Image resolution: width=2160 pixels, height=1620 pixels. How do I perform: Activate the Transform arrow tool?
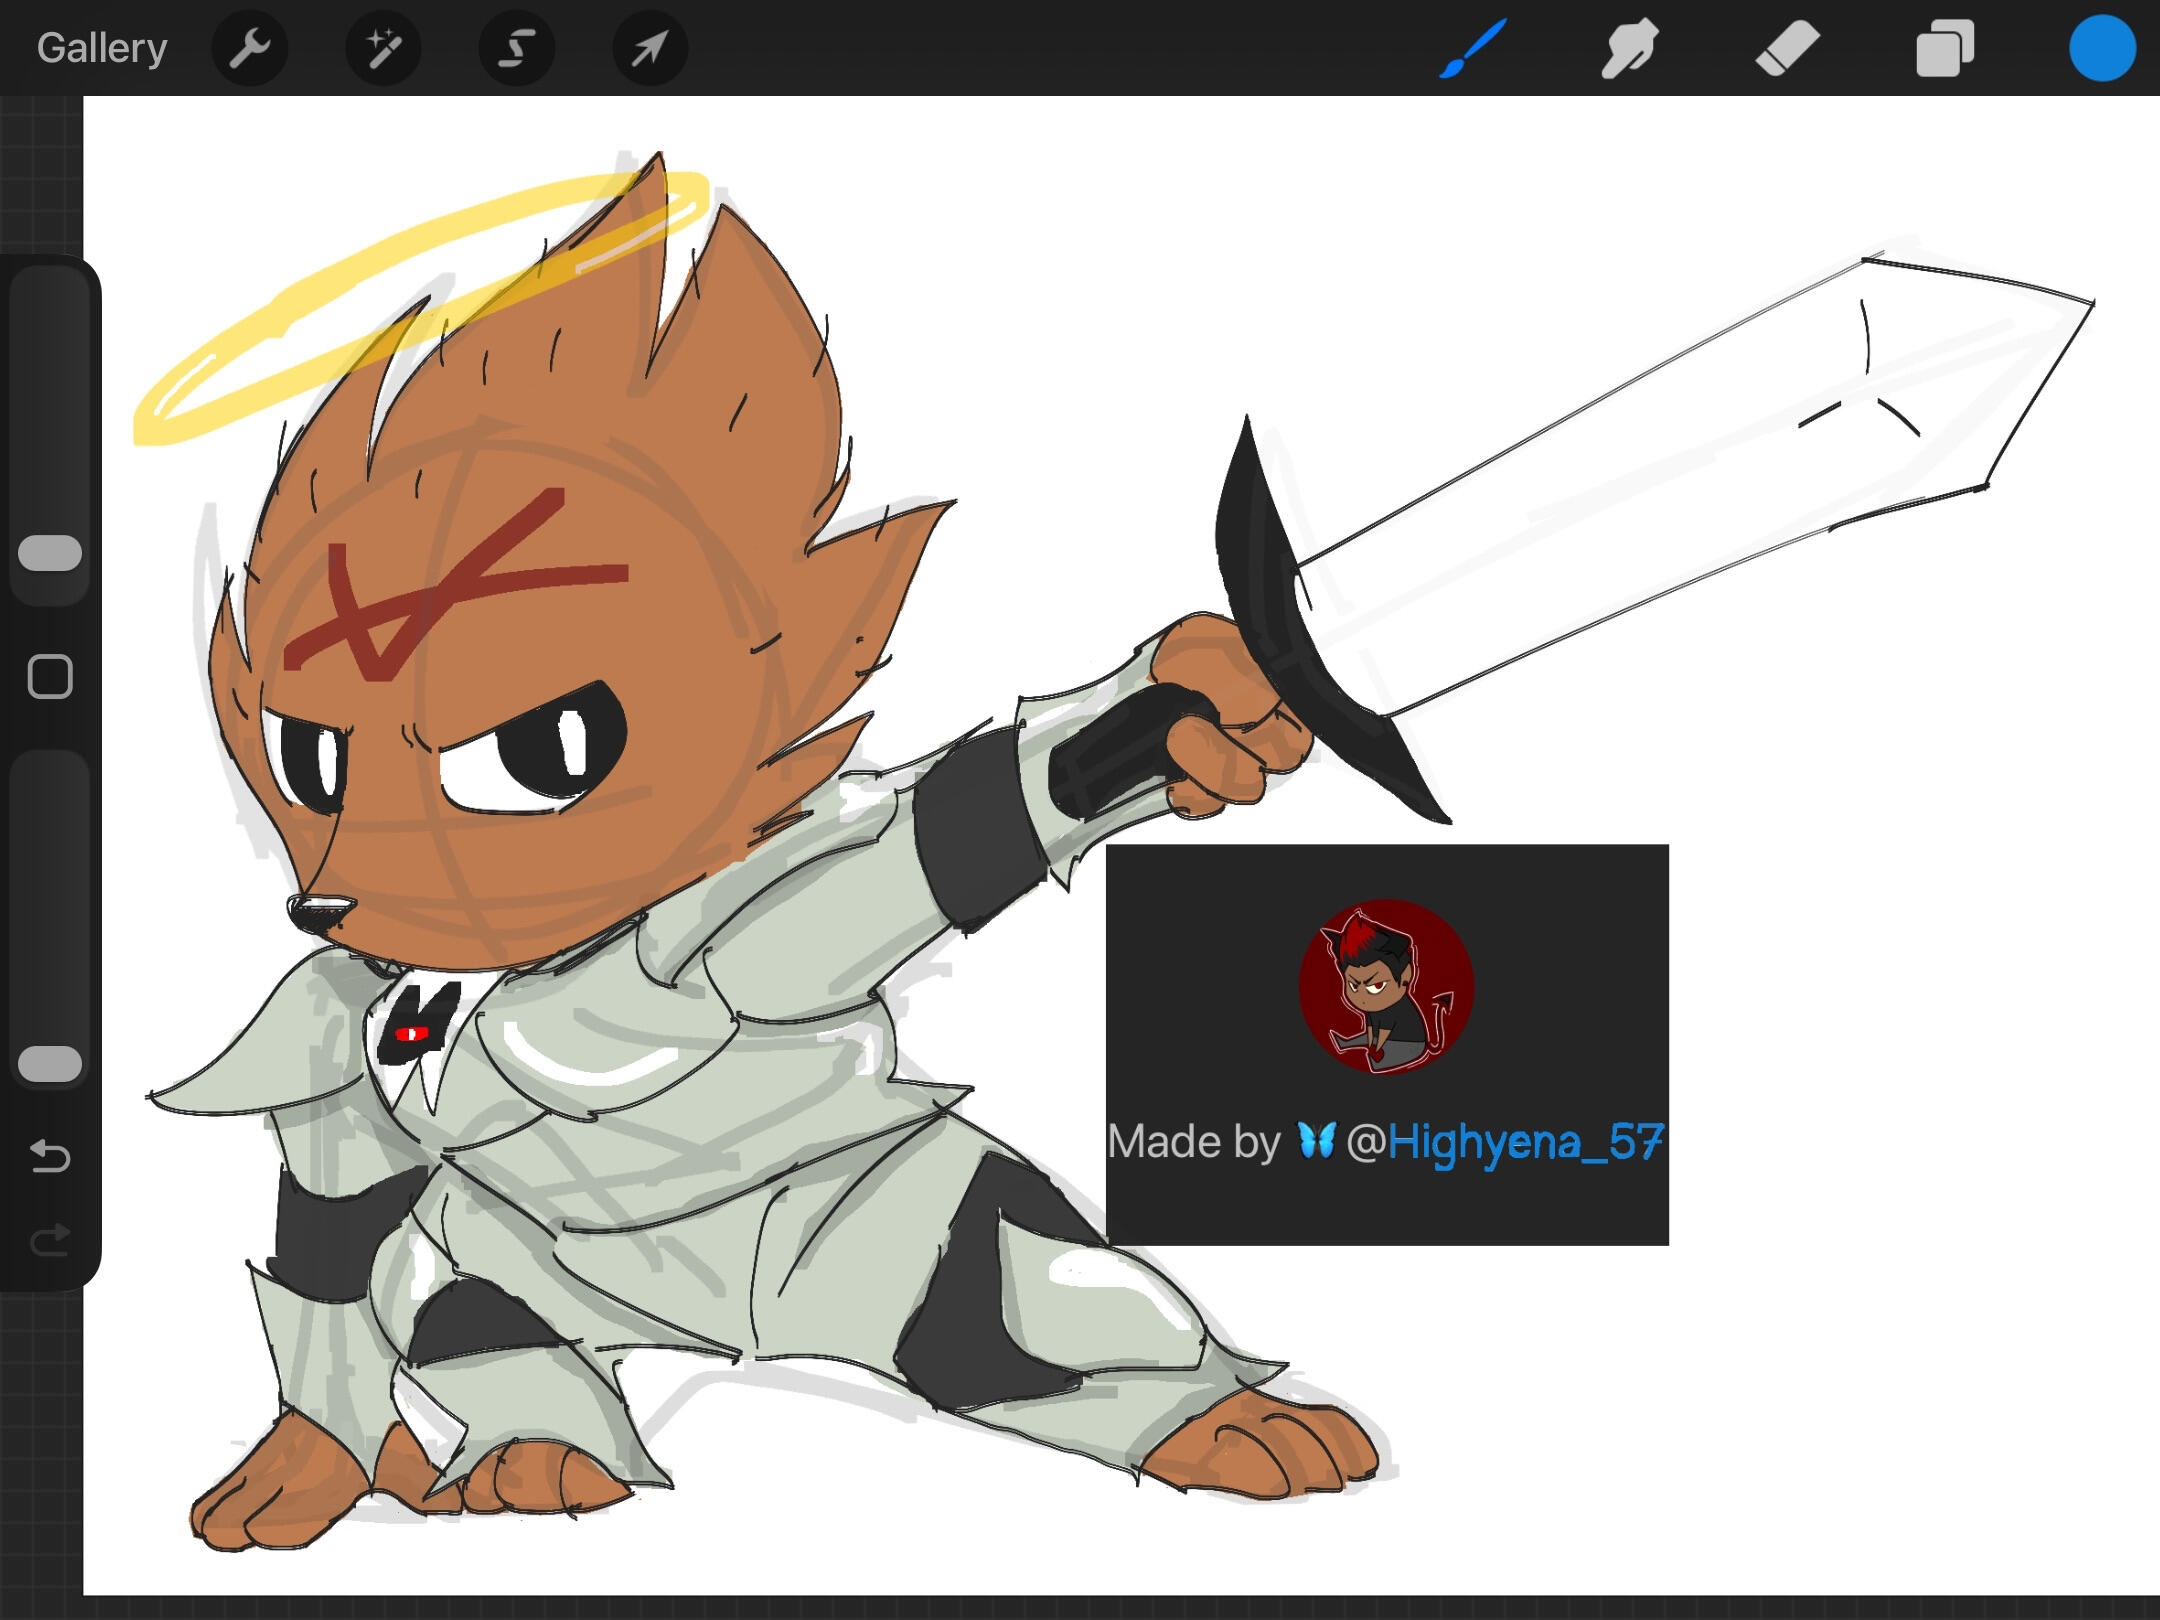click(x=649, y=48)
